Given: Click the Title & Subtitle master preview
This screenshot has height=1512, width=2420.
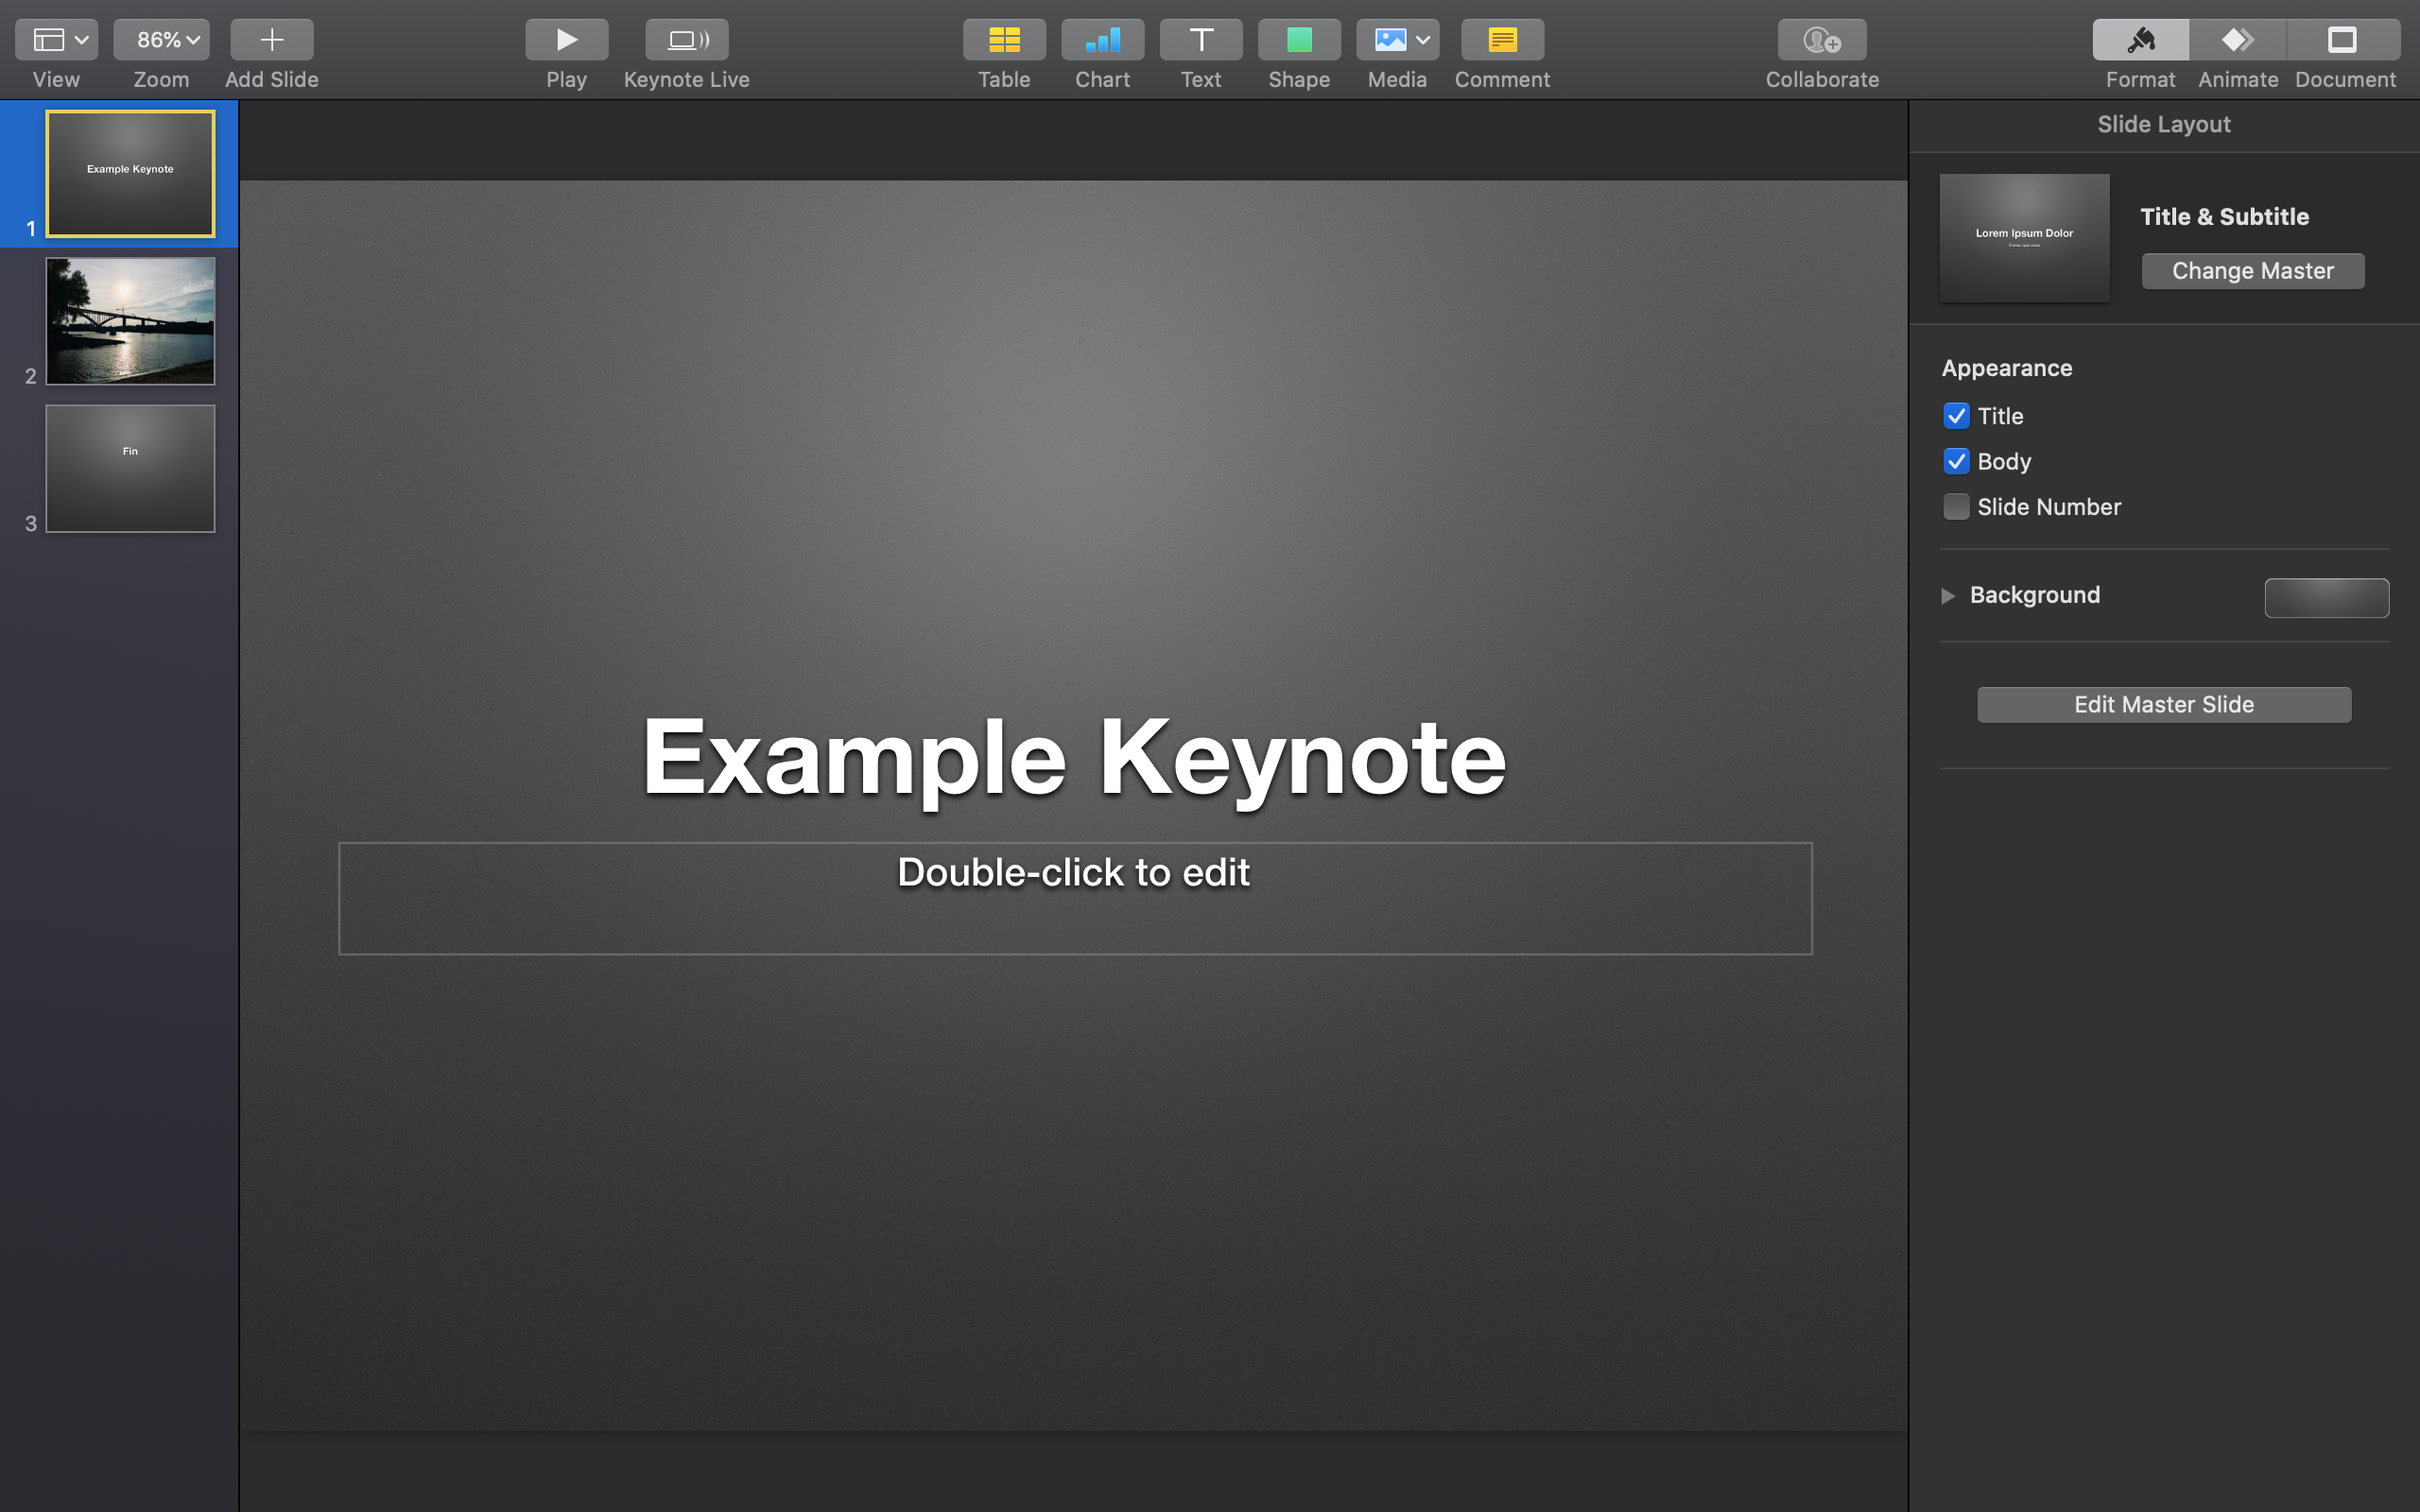Looking at the screenshot, I should click(2024, 238).
